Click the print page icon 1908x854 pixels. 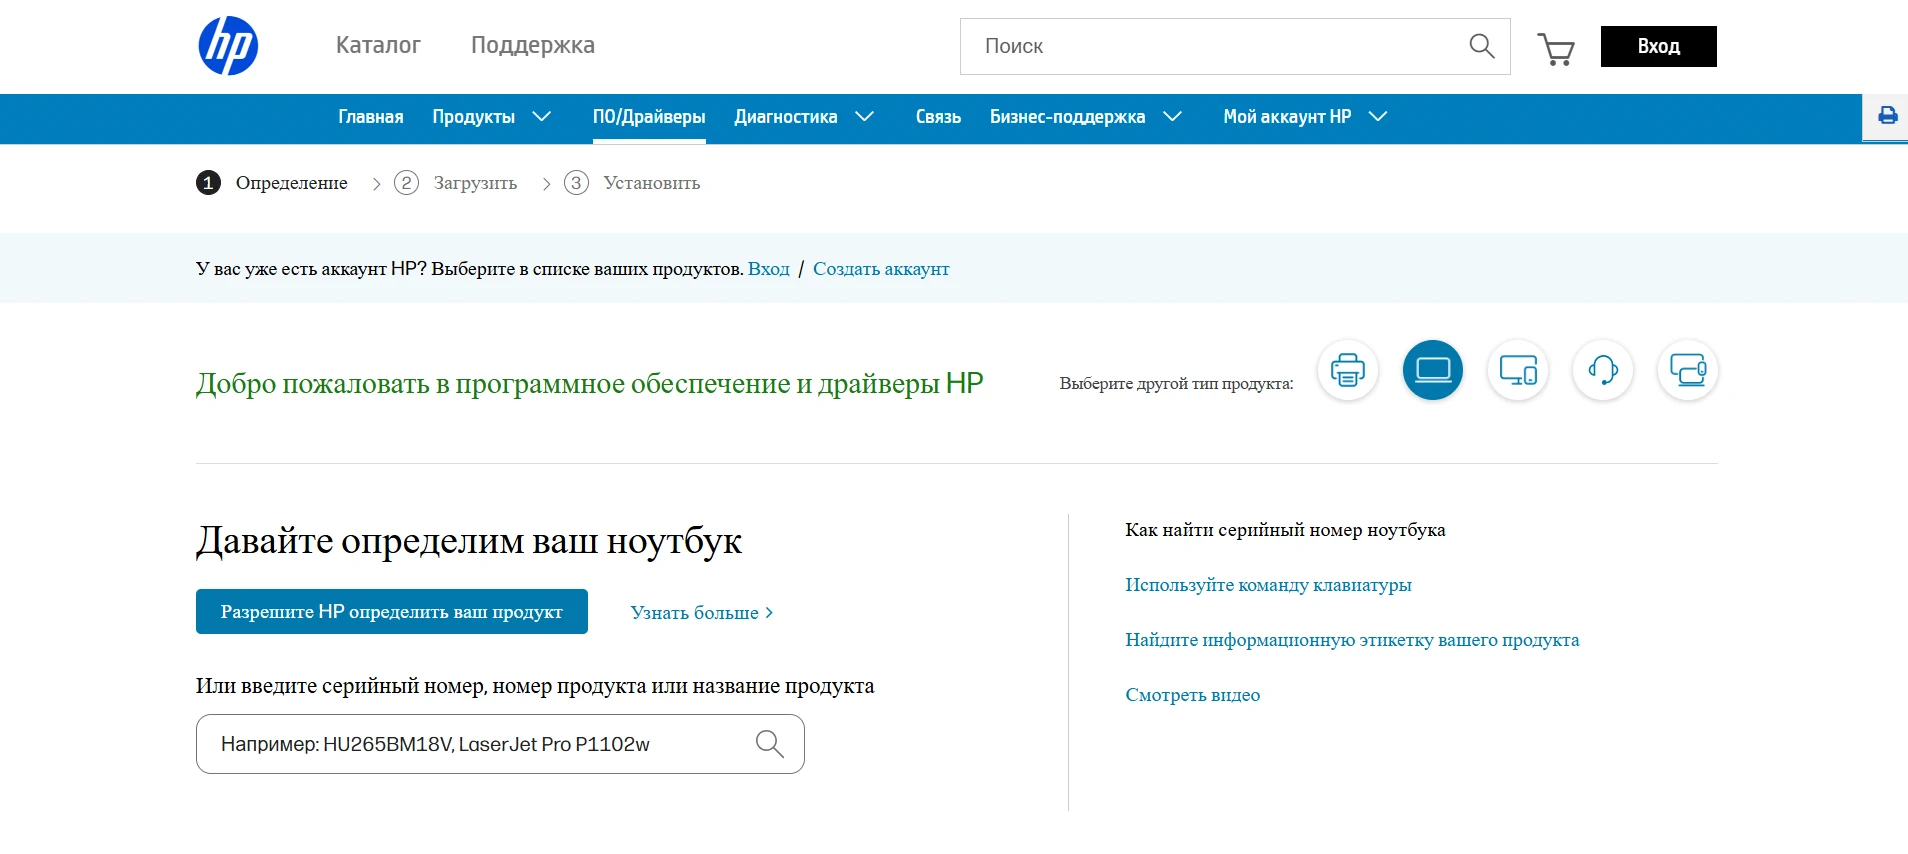pyautogui.click(x=1887, y=116)
